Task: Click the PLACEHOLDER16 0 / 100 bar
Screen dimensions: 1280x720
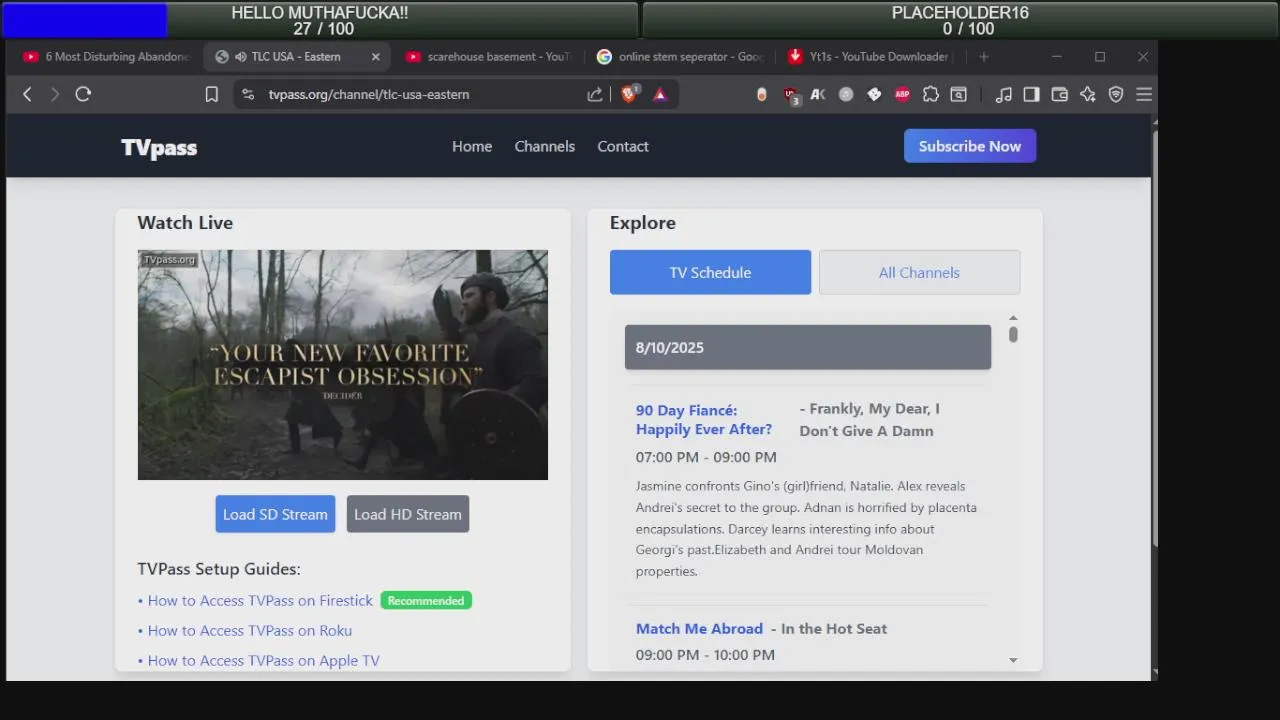Action: [x=960, y=20]
